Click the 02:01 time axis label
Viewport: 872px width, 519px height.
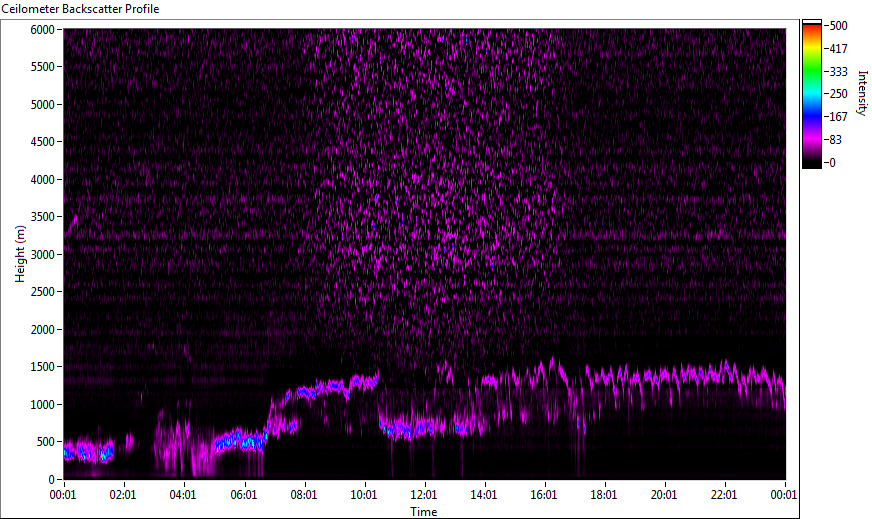tap(123, 495)
